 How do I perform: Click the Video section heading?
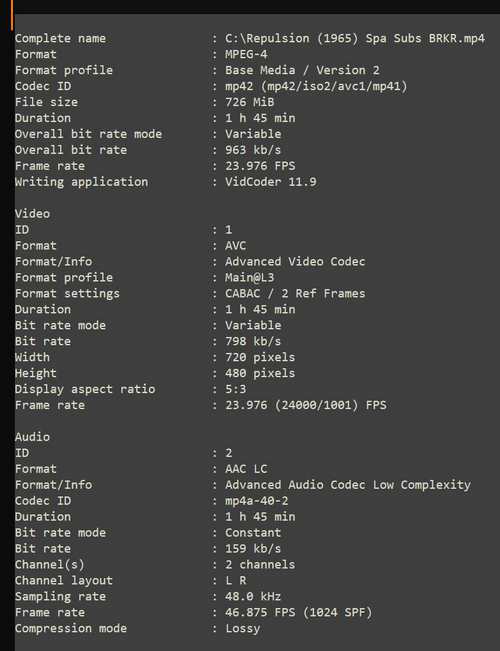point(32,214)
